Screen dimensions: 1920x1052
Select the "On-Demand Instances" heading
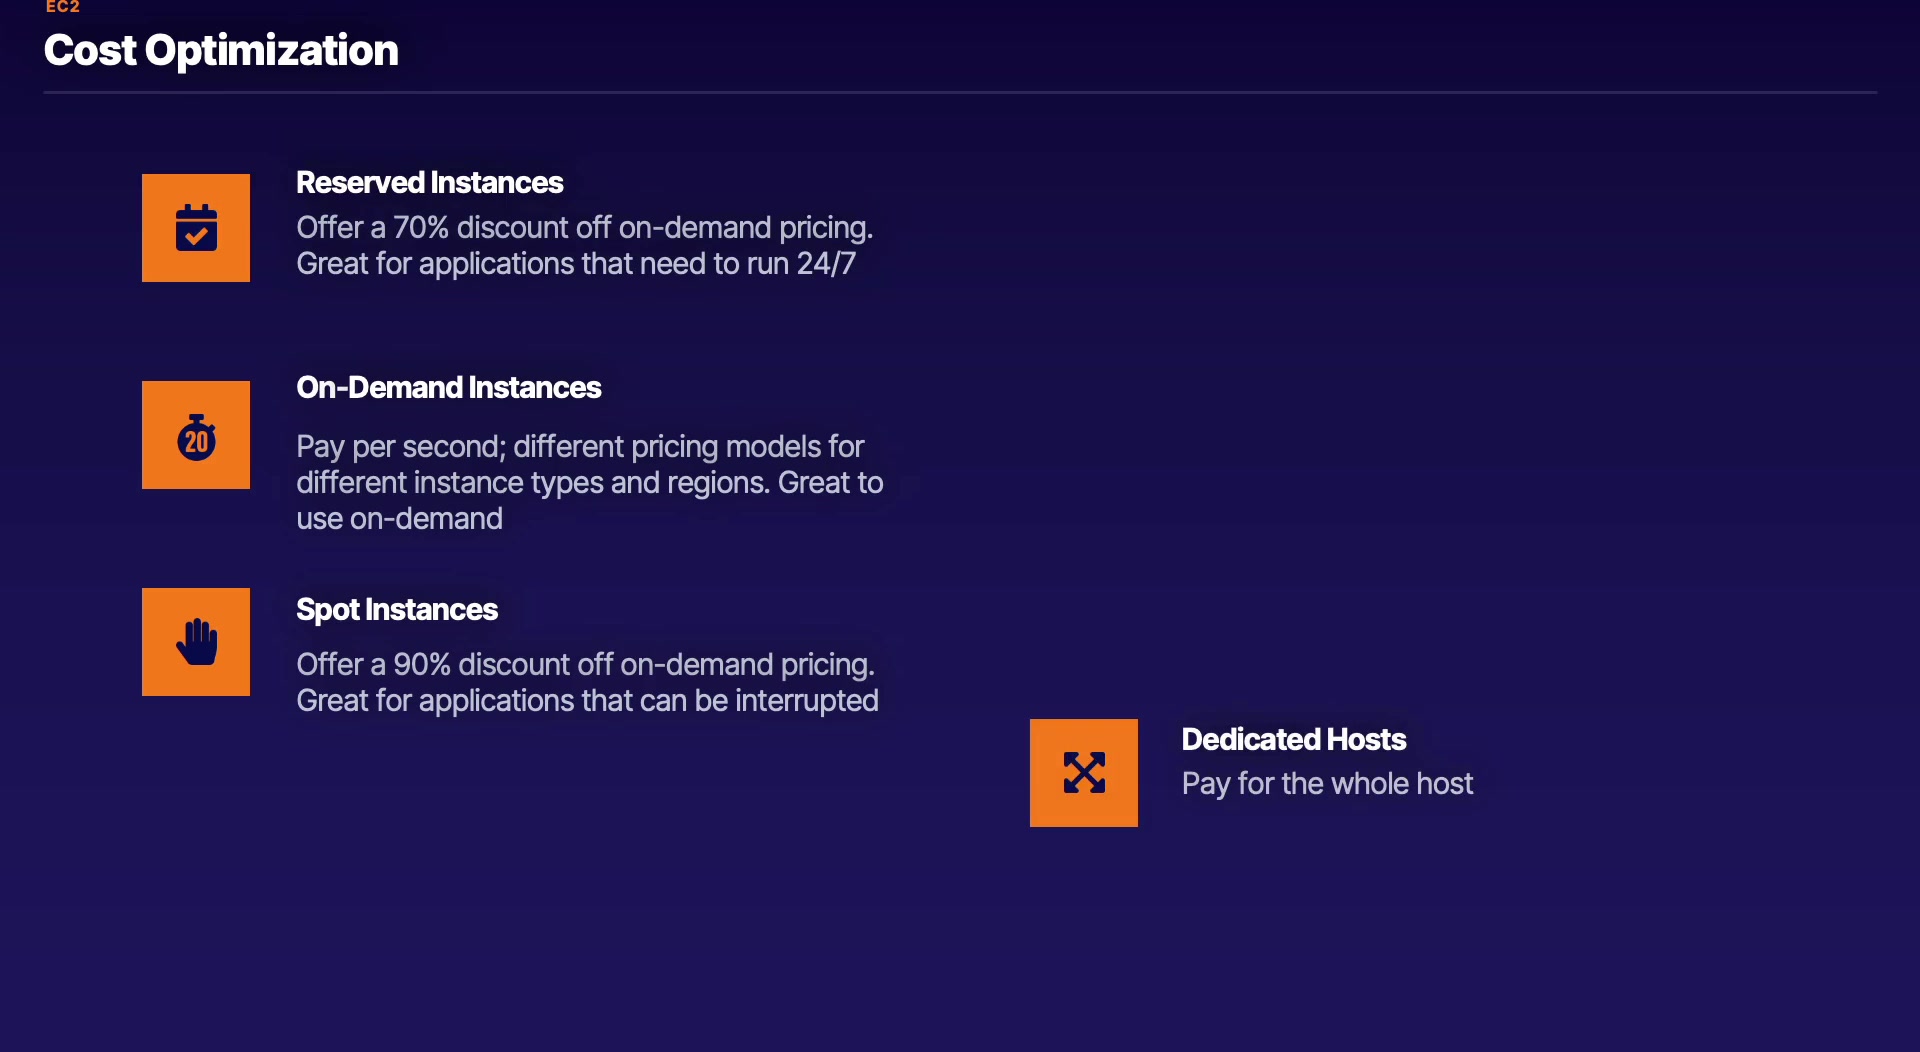click(449, 388)
